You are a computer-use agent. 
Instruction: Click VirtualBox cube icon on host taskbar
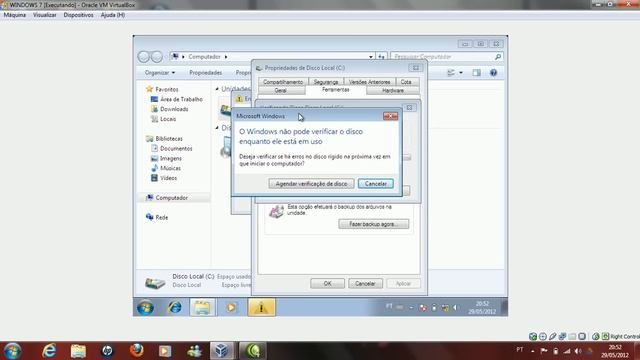click(x=222, y=351)
